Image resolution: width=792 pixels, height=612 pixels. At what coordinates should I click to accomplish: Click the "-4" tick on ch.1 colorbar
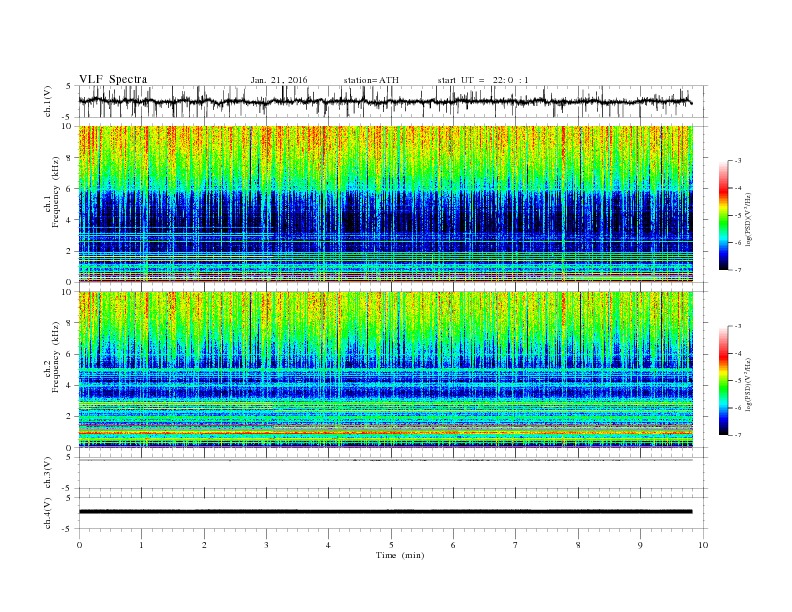click(738, 188)
